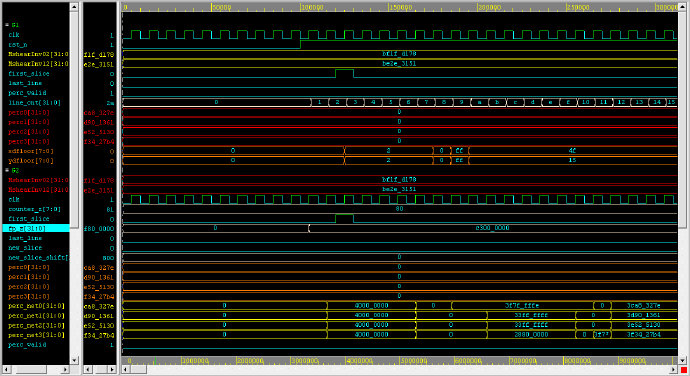Click the fp_z value f80_0000
The height and width of the screenshot is (376, 690).
pyautogui.click(x=99, y=229)
